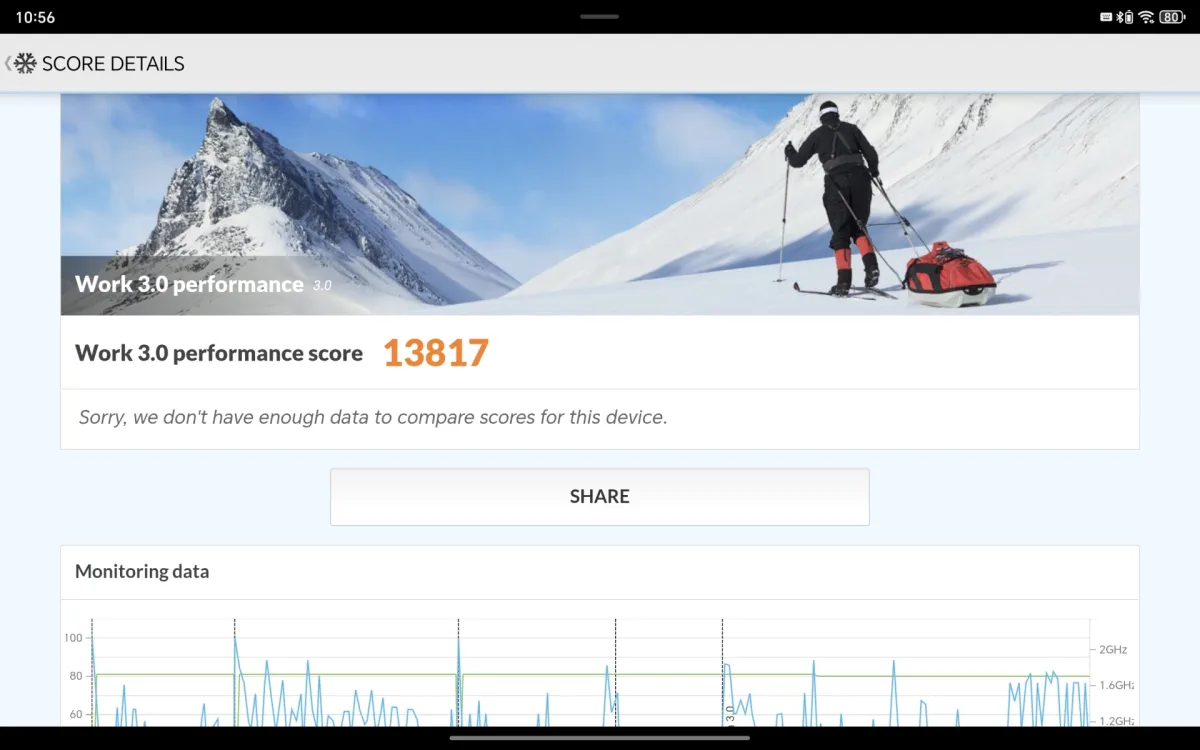Tap the 80 axis label on the chart

point(76,676)
